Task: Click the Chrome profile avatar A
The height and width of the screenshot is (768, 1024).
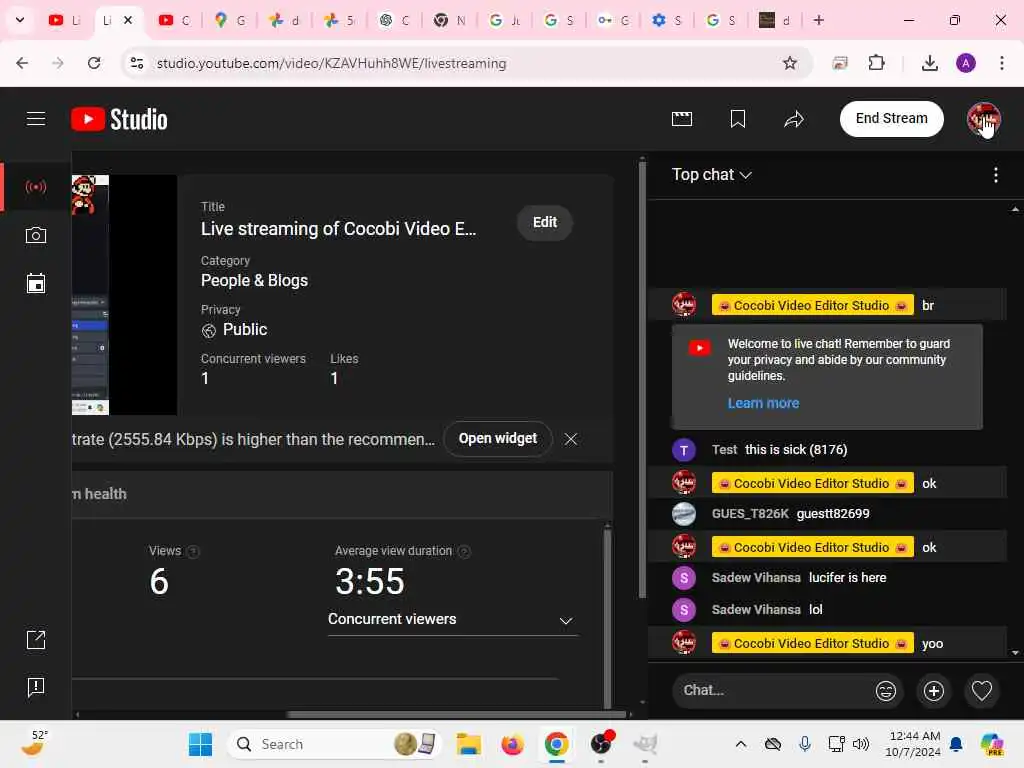Action: pos(966,63)
